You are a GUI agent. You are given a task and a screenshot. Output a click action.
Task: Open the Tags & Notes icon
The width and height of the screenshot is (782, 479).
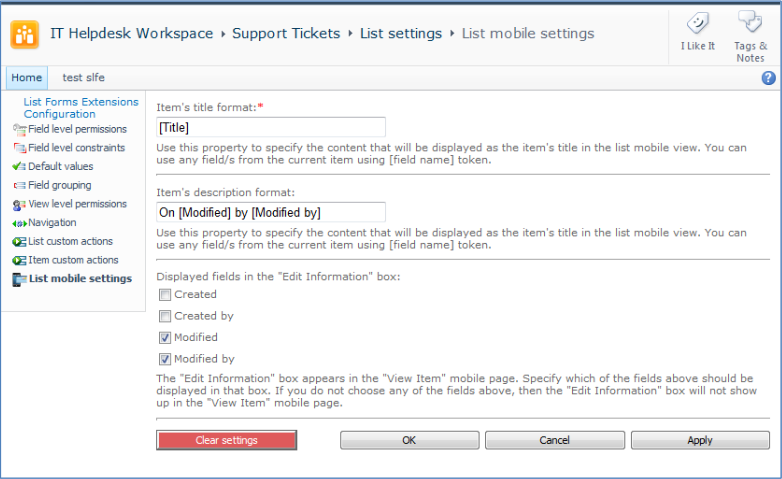coord(750,21)
